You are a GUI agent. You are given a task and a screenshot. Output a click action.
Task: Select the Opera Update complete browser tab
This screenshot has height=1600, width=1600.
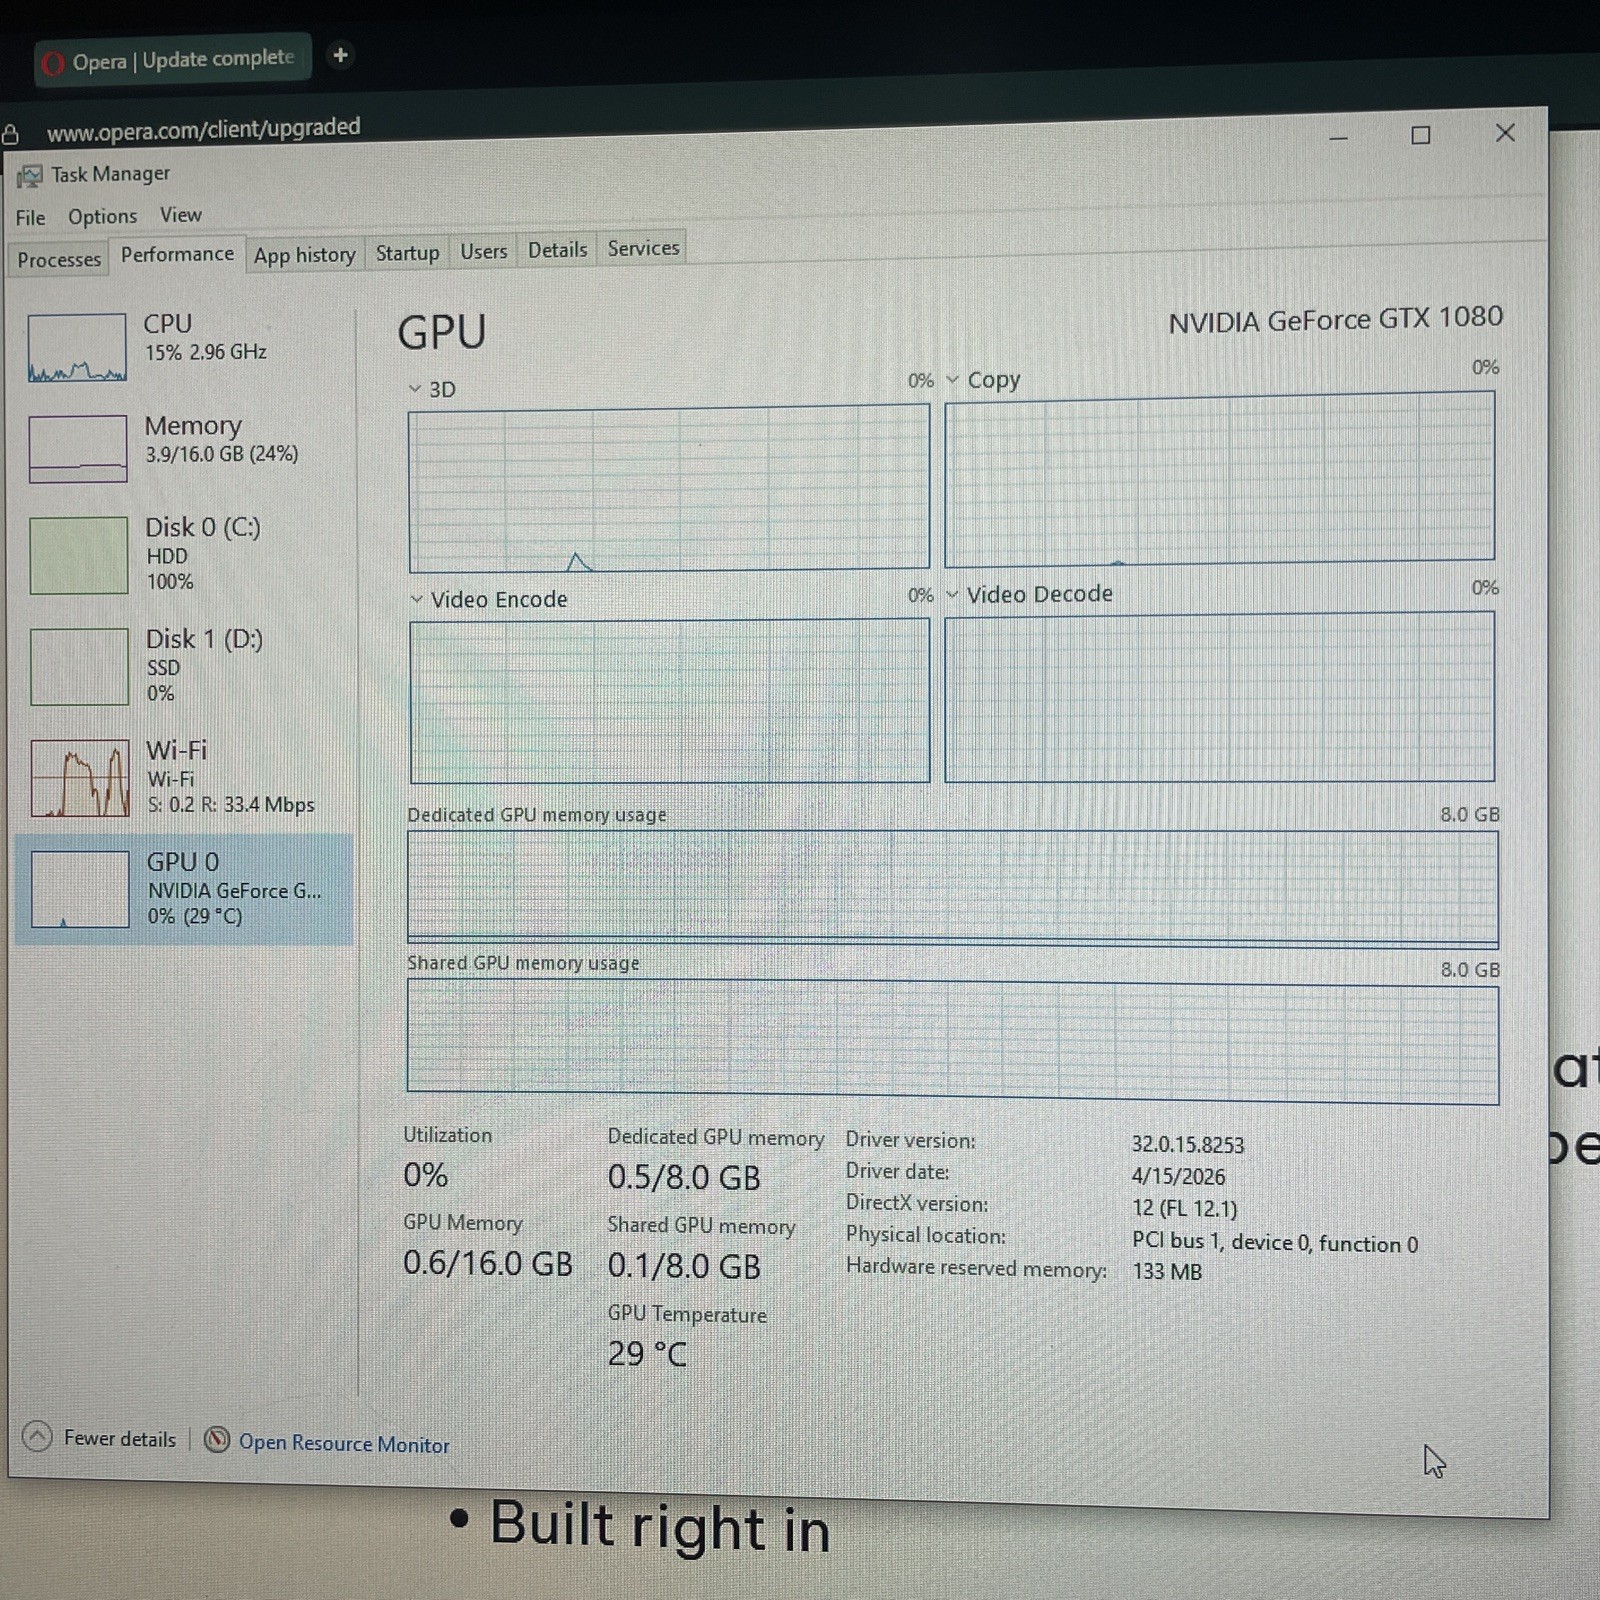click(x=173, y=60)
